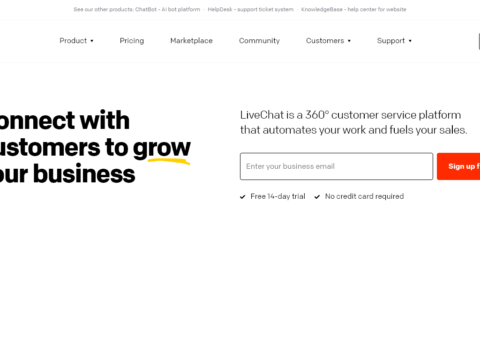Click the Product menu label

click(73, 41)
